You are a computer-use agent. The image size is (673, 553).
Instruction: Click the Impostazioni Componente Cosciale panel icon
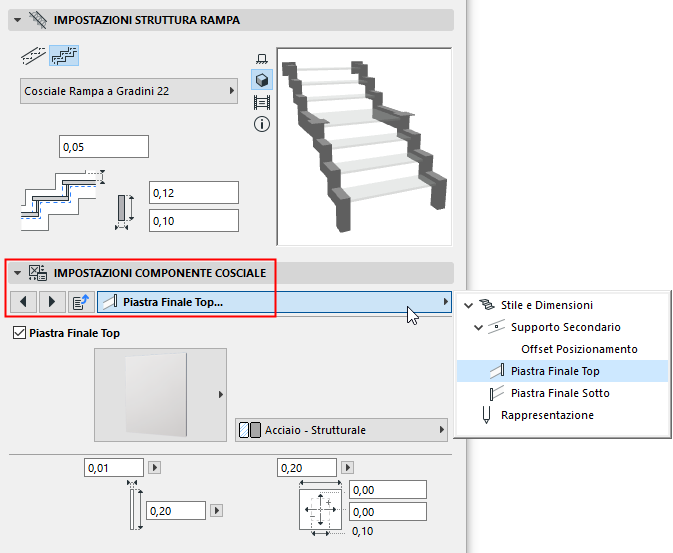tap(38, 273)
